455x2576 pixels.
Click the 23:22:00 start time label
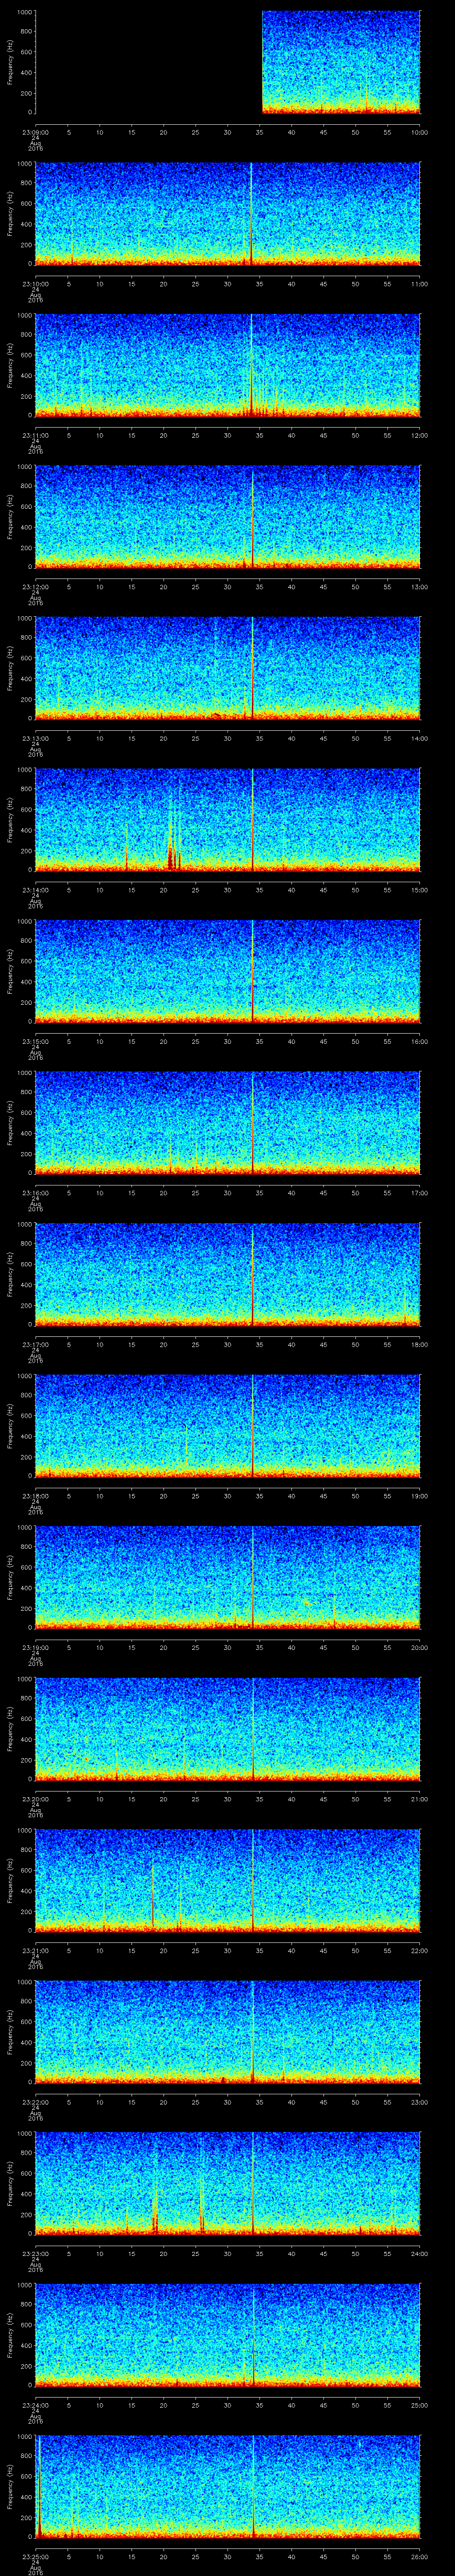click(36, 2101)
